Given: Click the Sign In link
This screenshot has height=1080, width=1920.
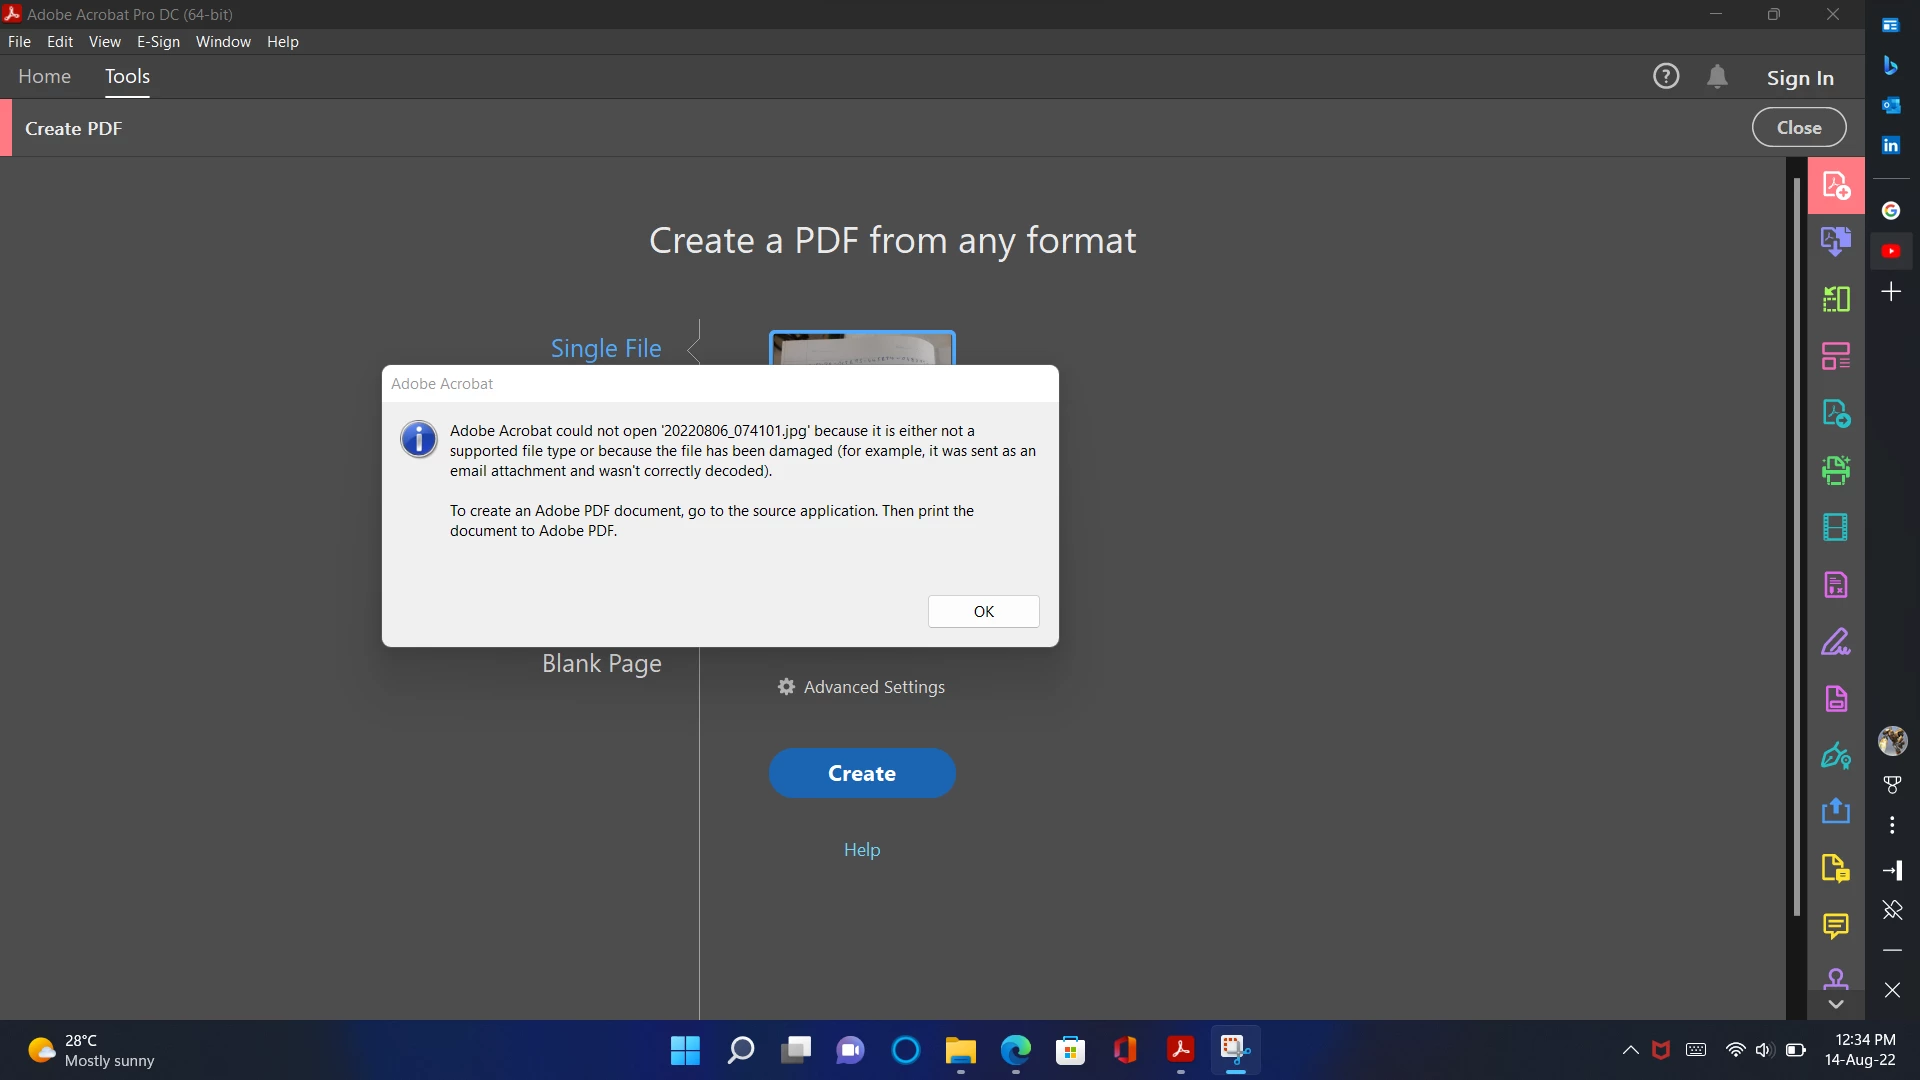Looking at the screenshot, I should [x=1799, y=78].
